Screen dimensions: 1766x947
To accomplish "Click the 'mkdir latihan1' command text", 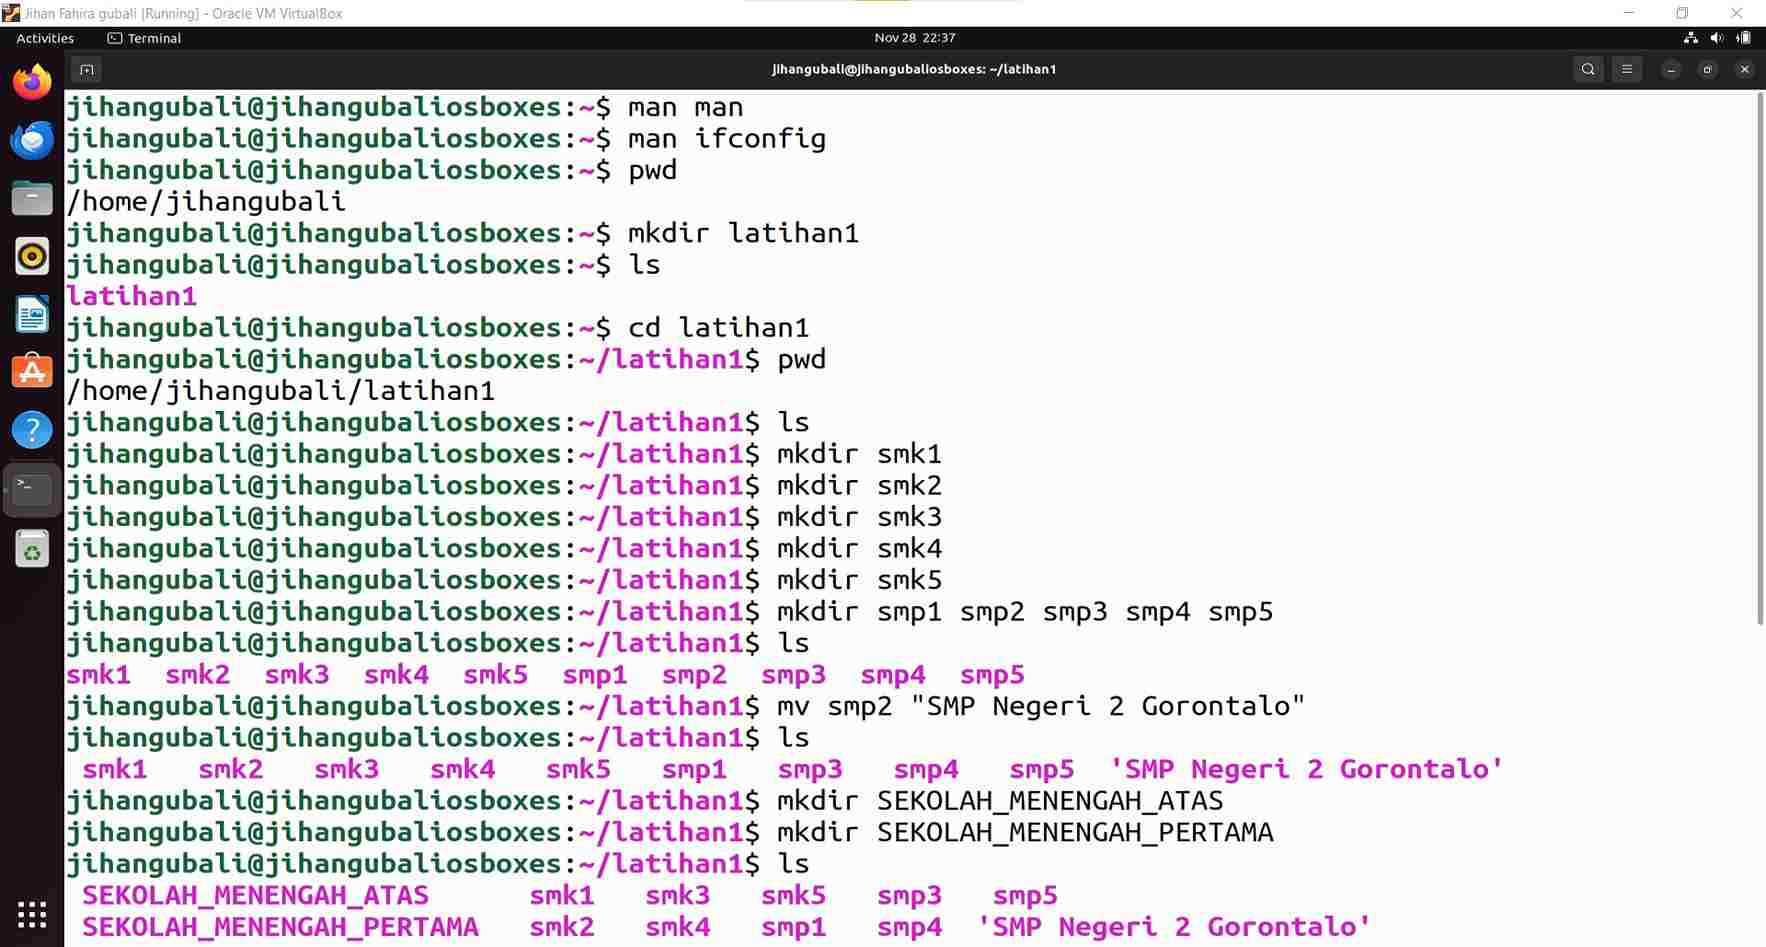I will point(743,233).
